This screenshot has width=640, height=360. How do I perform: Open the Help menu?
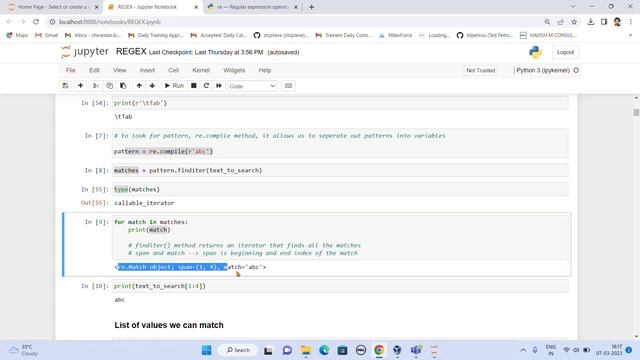point(265,70)
